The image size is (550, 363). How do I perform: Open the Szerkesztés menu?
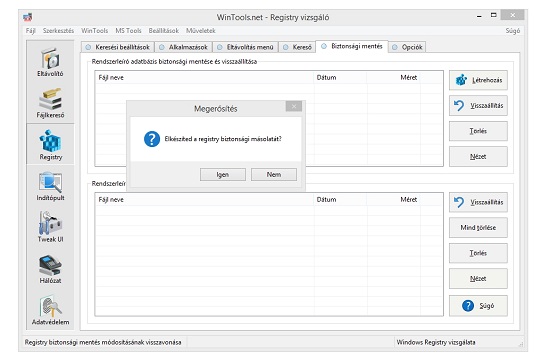click(58, 31)
